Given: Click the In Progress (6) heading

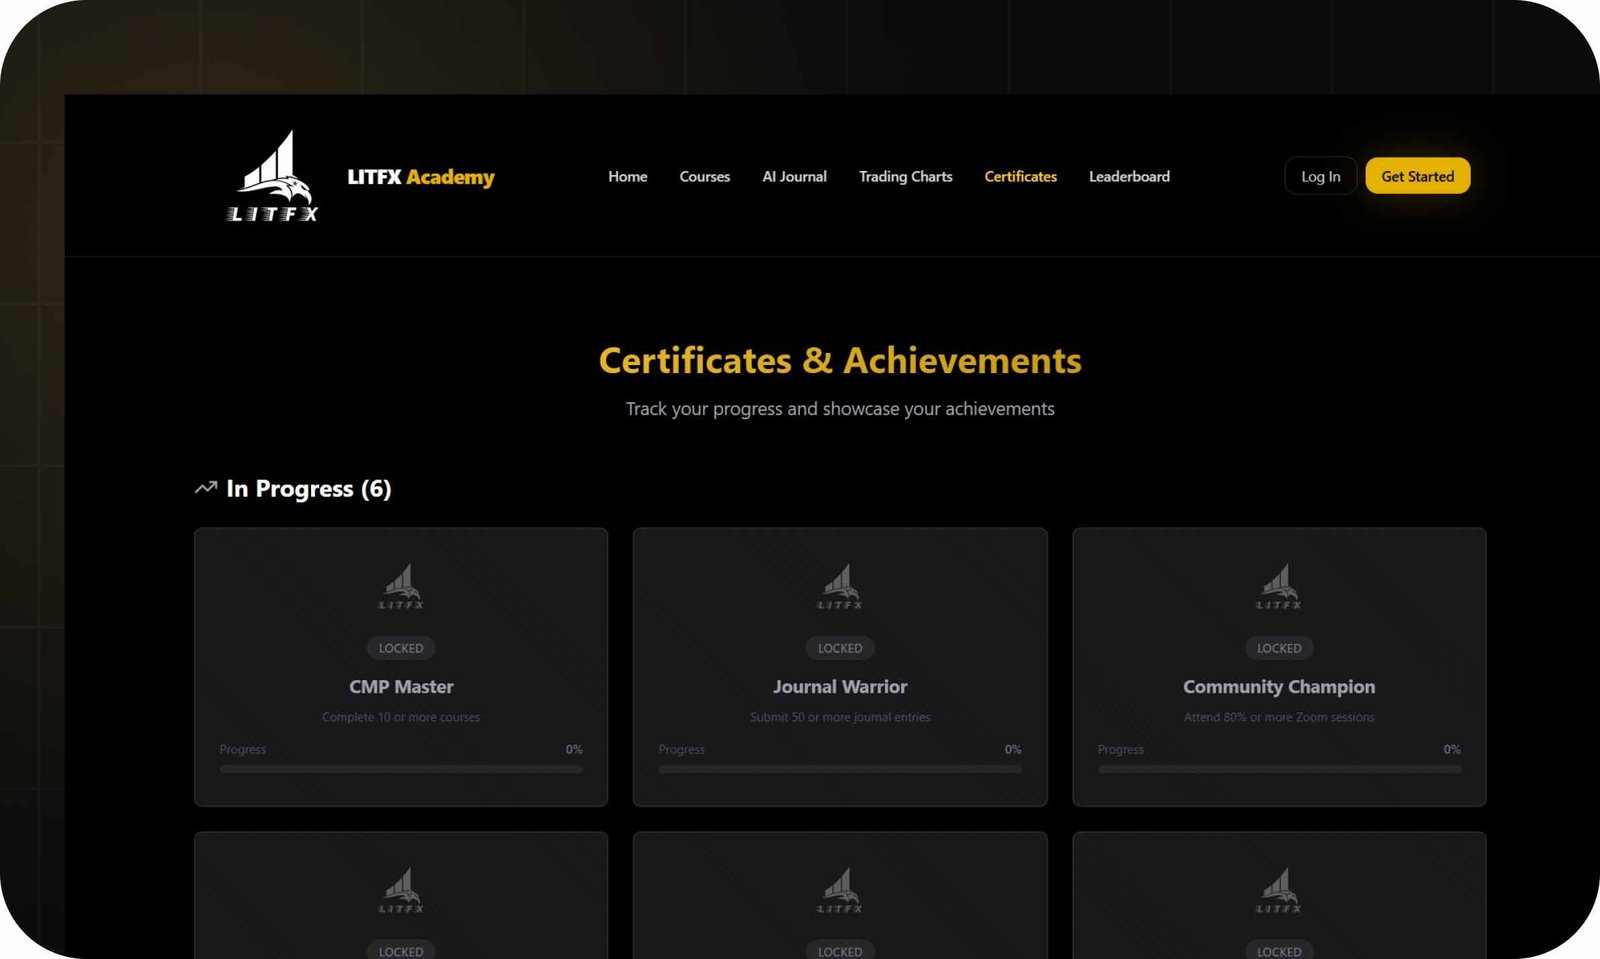Looking at the screenshot, I should coord(309,489).
